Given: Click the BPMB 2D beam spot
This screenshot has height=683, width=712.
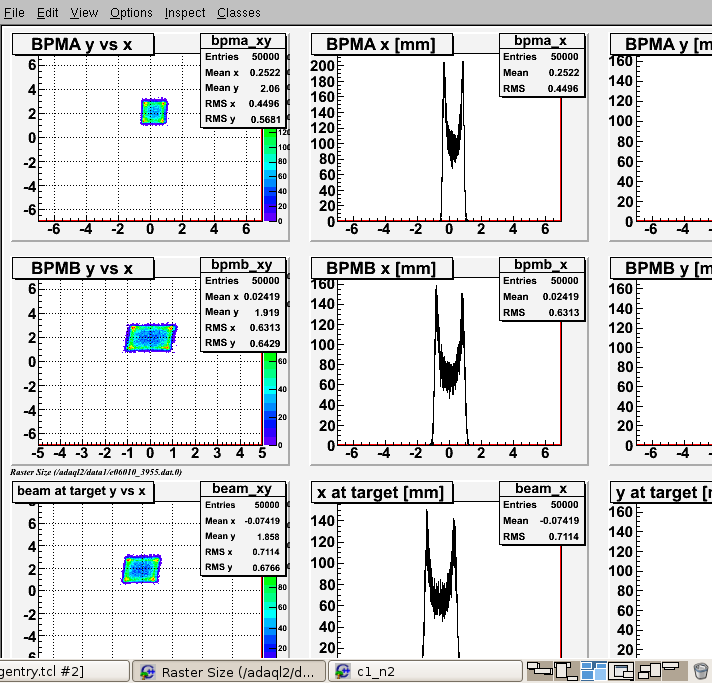Looking at the screenshot, I should pyautogui.click(x=150, y=337).
